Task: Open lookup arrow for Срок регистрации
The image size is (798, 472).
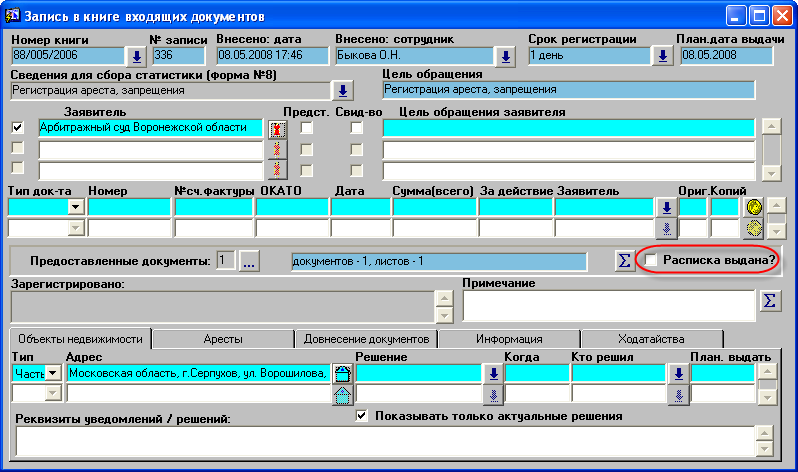Action: [663, 56]
